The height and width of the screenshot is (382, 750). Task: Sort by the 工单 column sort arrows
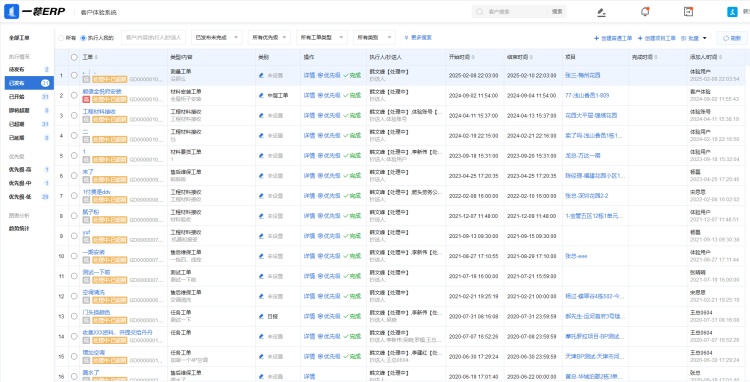pyautogui.click(x=96, y=57)
